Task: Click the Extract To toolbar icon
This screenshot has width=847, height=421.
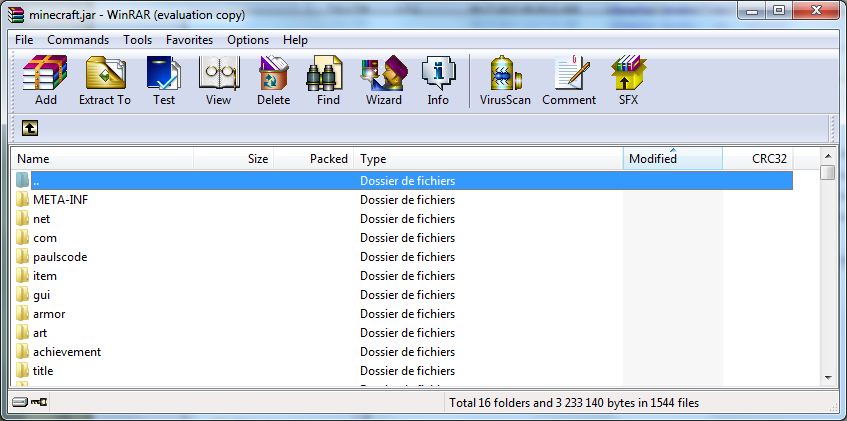Action: (x=106, y=73)
